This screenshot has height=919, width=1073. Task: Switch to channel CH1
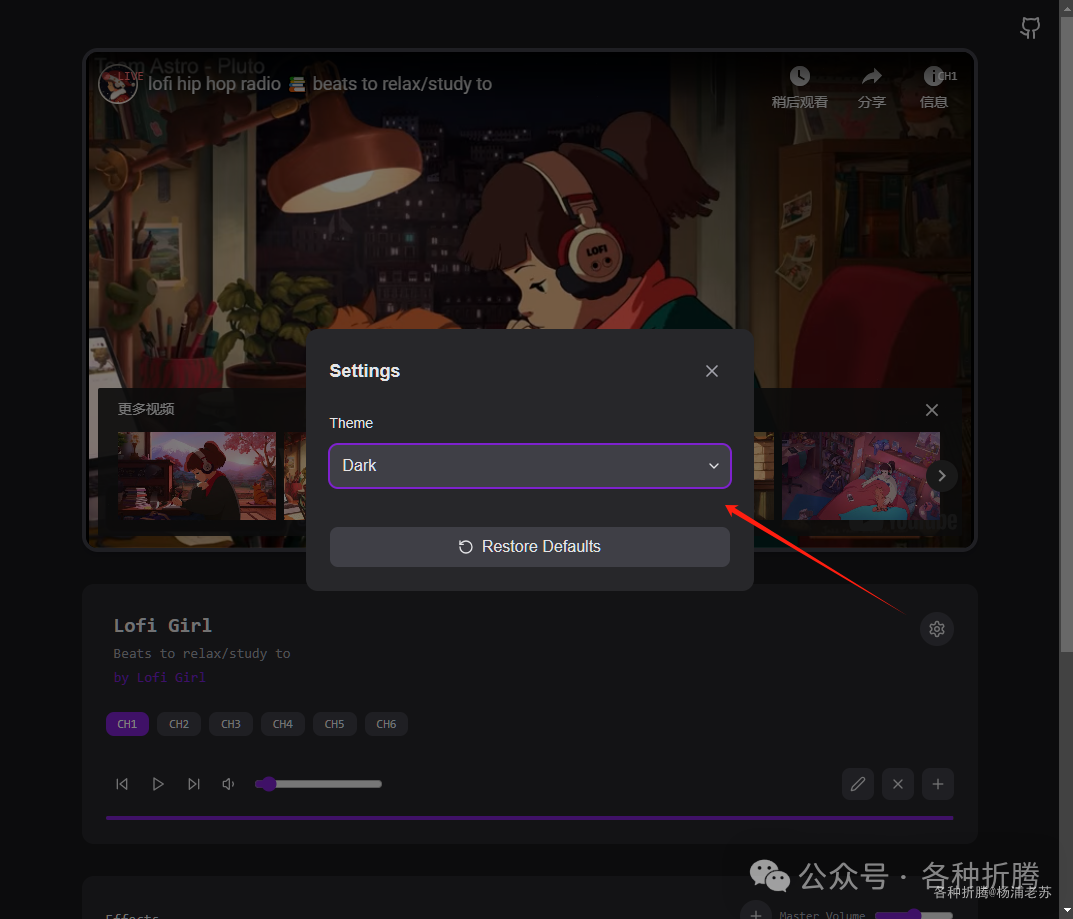pyautogui.click(x=127, y=724)
